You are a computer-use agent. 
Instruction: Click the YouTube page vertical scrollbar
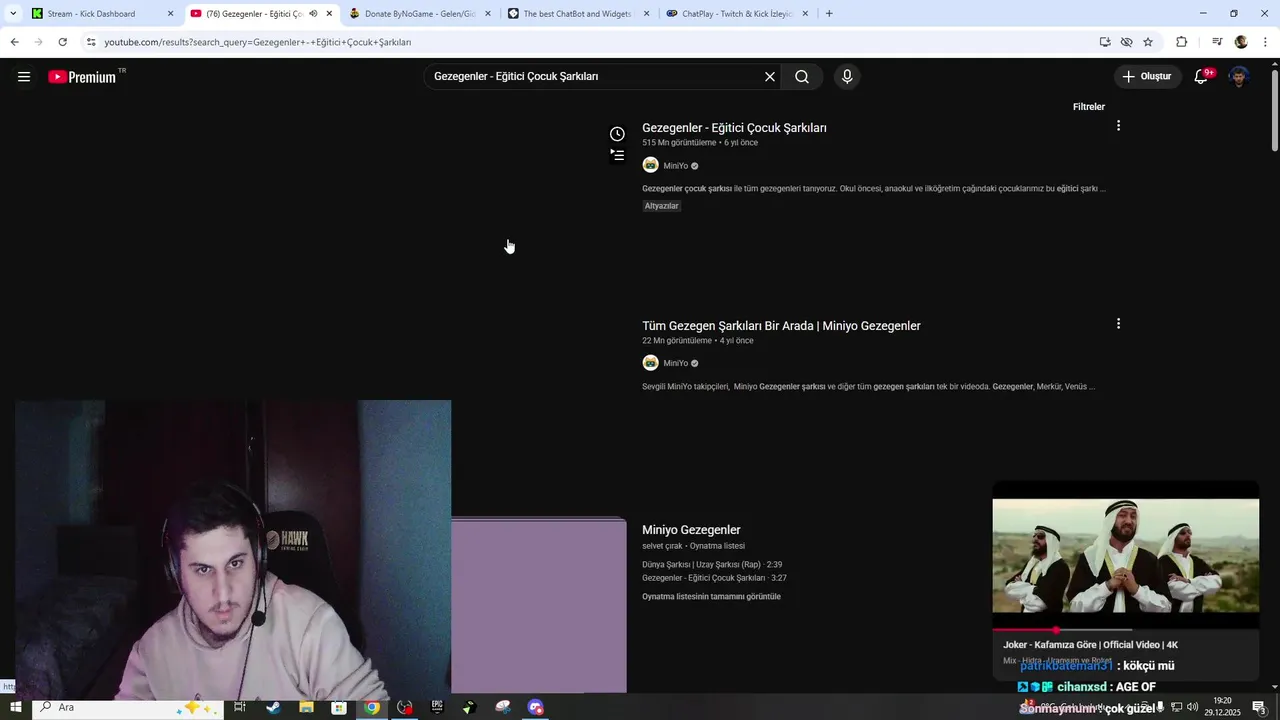pyautogui.click(x=1274, y=110)
